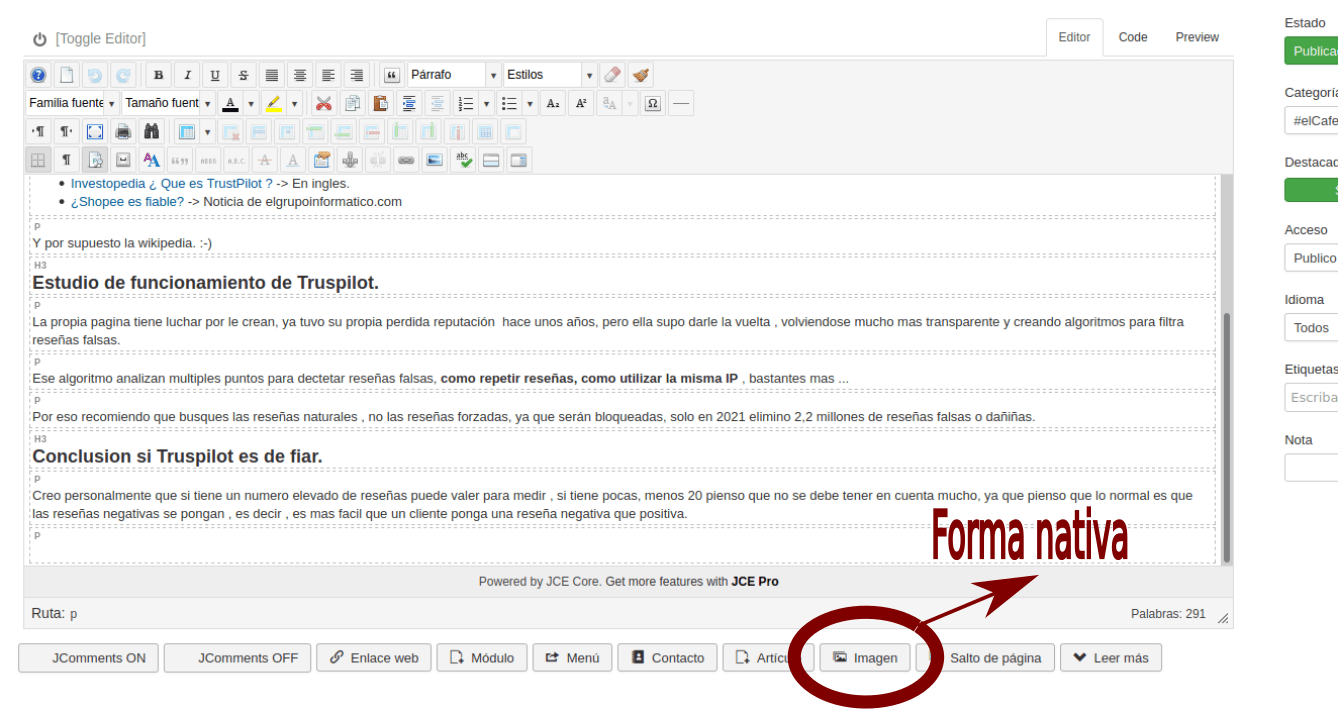The width and height of the screenshot is (1338, 716).
Task: Insert a special character (Omega icon)
Action: [x=652, y=103]
